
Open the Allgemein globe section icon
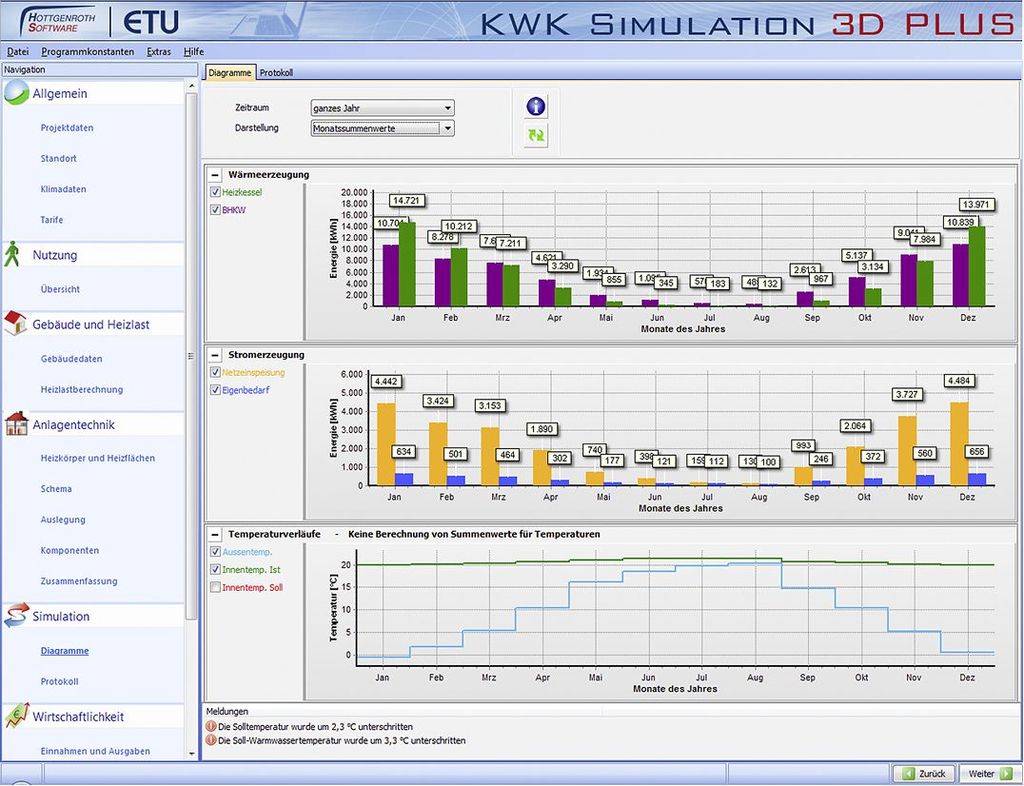tap(16, 93)
